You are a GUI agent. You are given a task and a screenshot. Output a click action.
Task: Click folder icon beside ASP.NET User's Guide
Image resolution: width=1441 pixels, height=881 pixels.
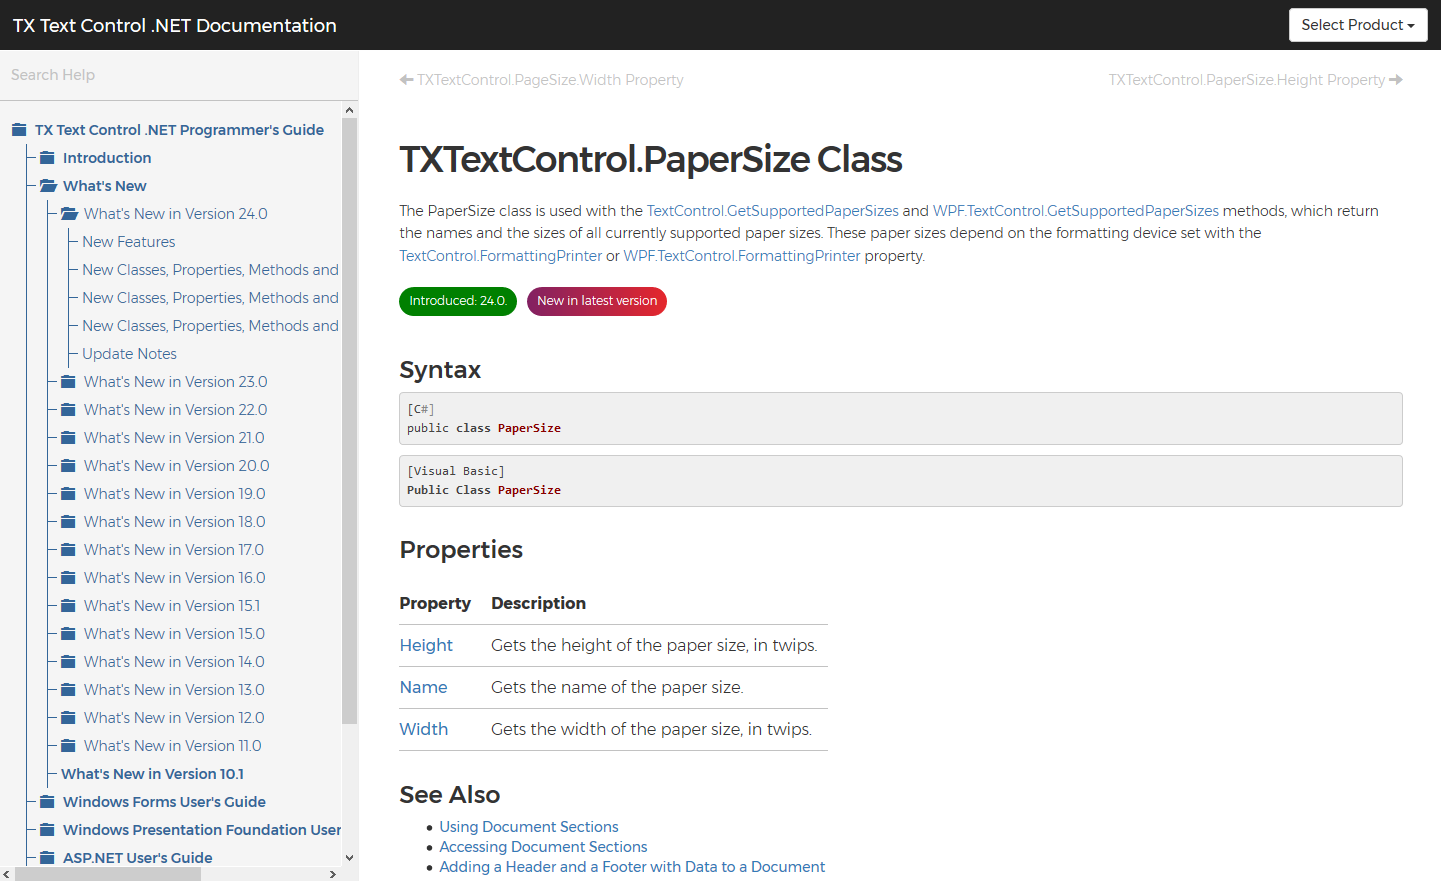(x=47, y=858)
